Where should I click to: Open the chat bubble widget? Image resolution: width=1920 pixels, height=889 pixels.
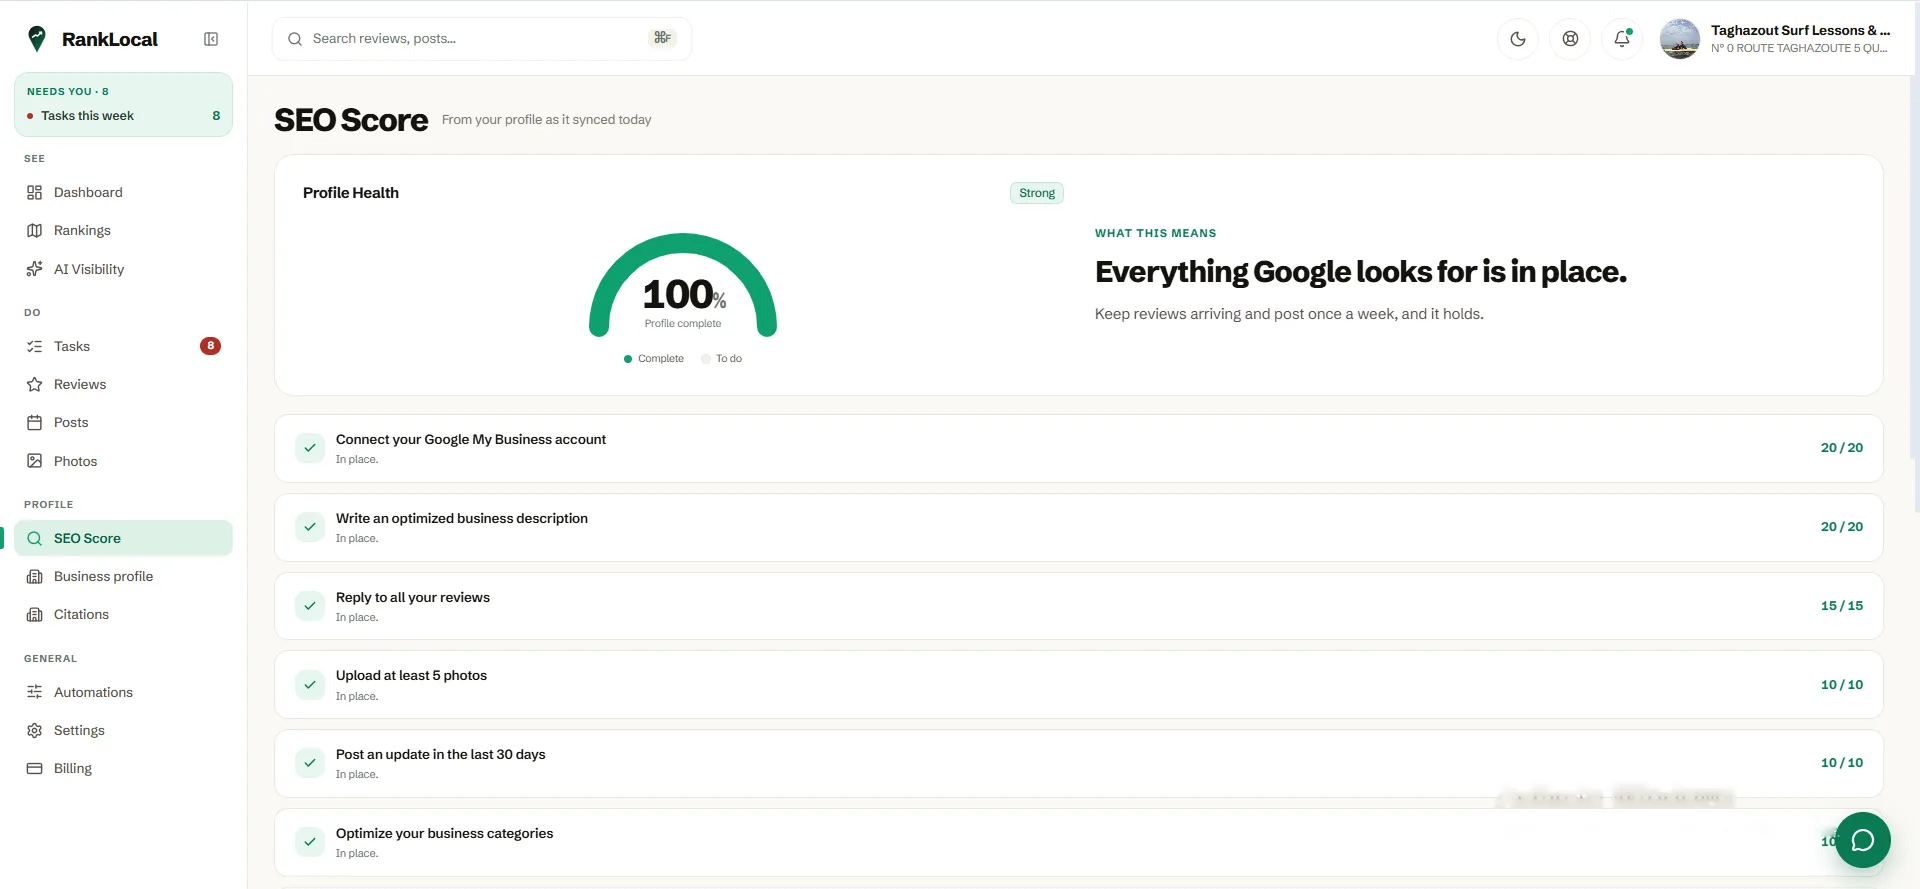click(1862, 840)
